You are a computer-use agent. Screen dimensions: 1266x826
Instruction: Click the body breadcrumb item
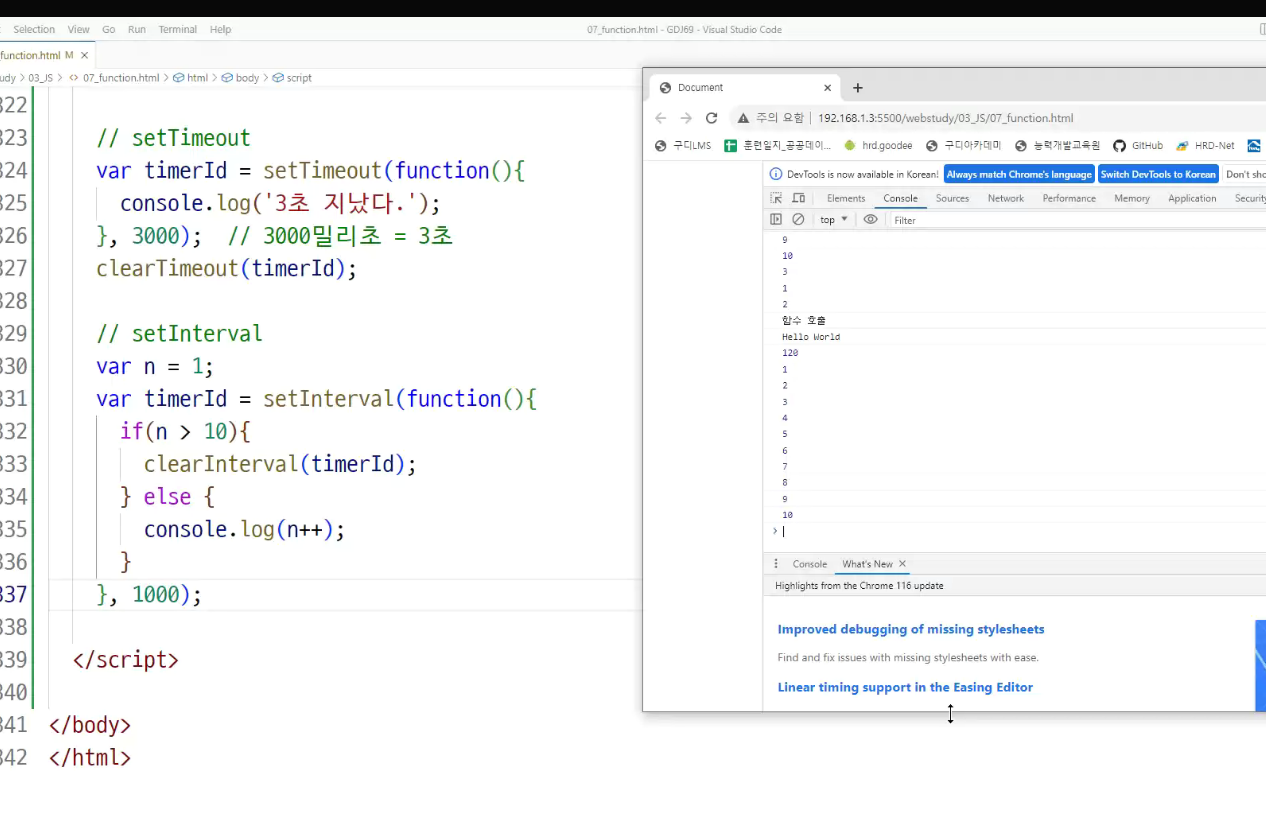pos(240,78)
